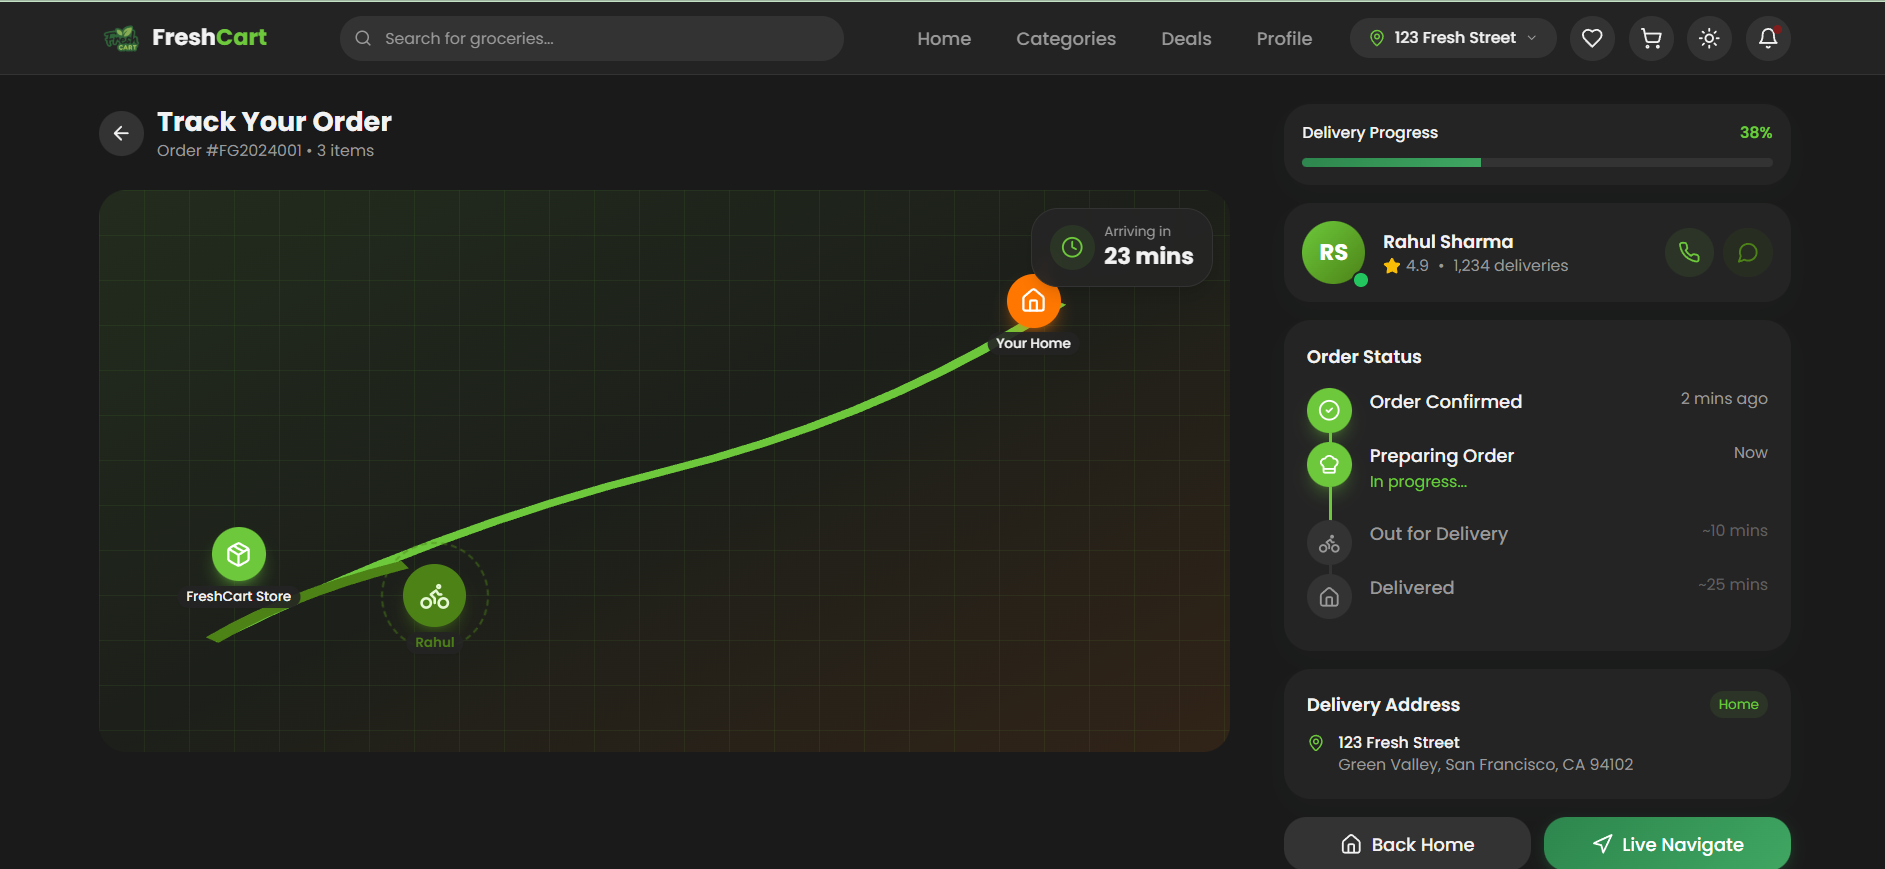
Task: Click Rahul's bicycle marker on map
Action: [434, 596]
